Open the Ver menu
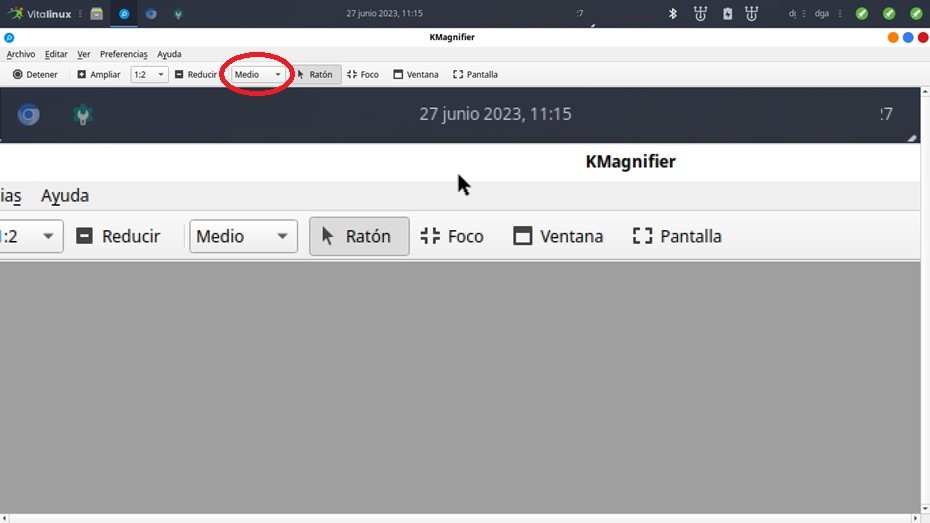 point(84,54)
